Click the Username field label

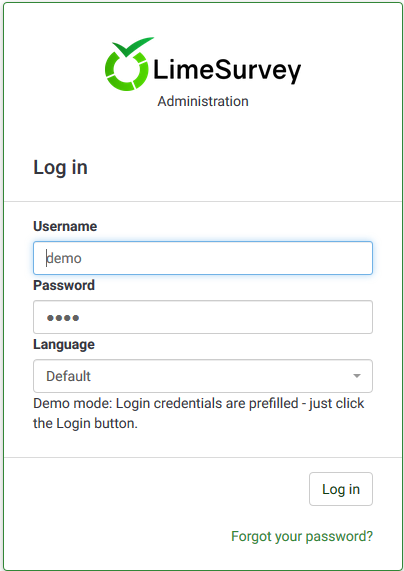(65, 226)
